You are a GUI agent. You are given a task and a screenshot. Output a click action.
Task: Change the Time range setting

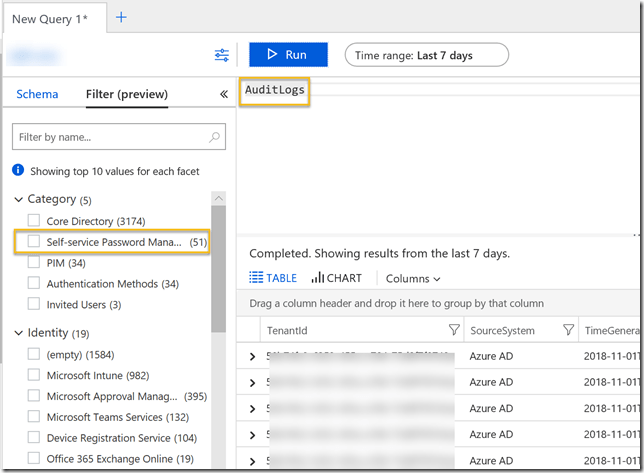pos(426,56)
